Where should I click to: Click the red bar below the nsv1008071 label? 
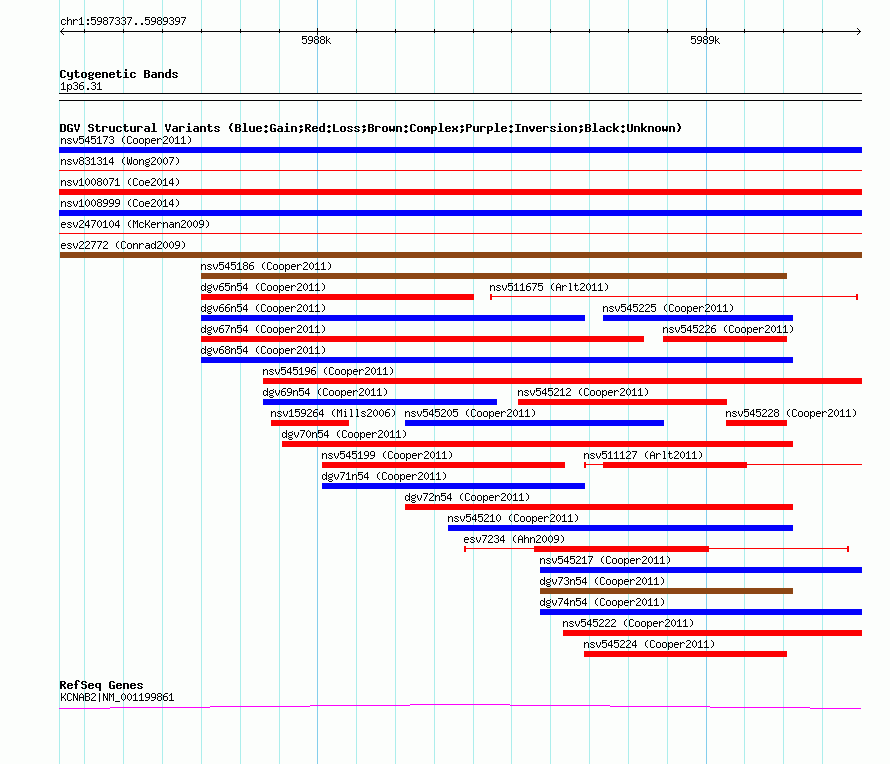460,192
